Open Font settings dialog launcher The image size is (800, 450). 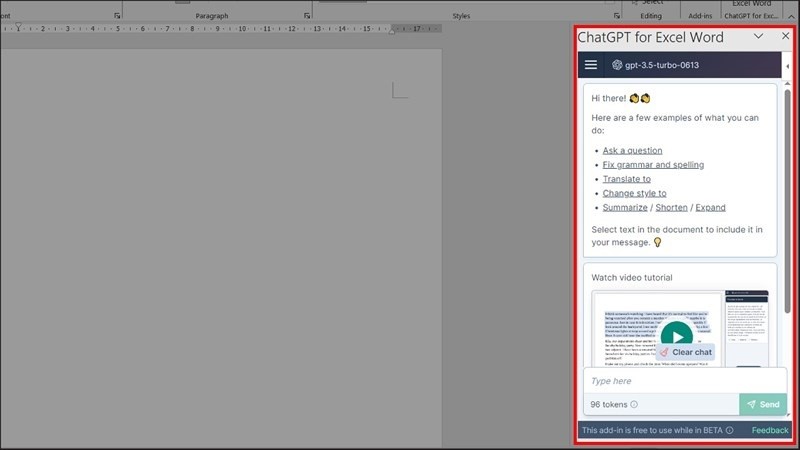click(117, 16)
